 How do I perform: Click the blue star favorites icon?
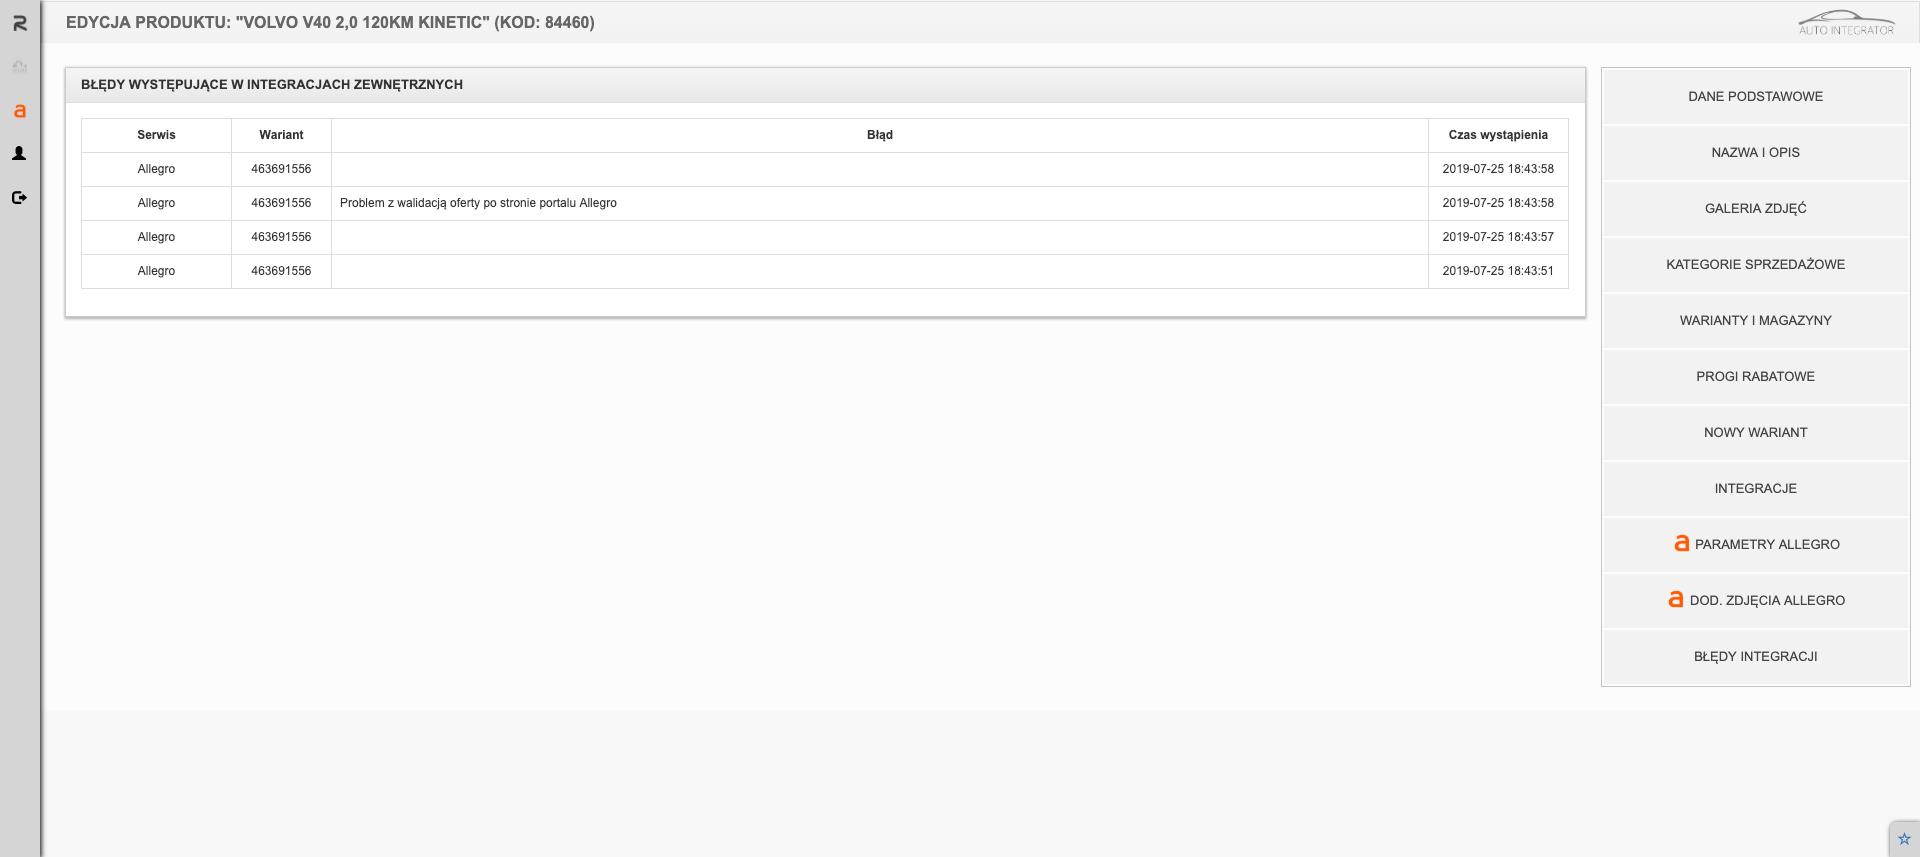(1904, 839)
